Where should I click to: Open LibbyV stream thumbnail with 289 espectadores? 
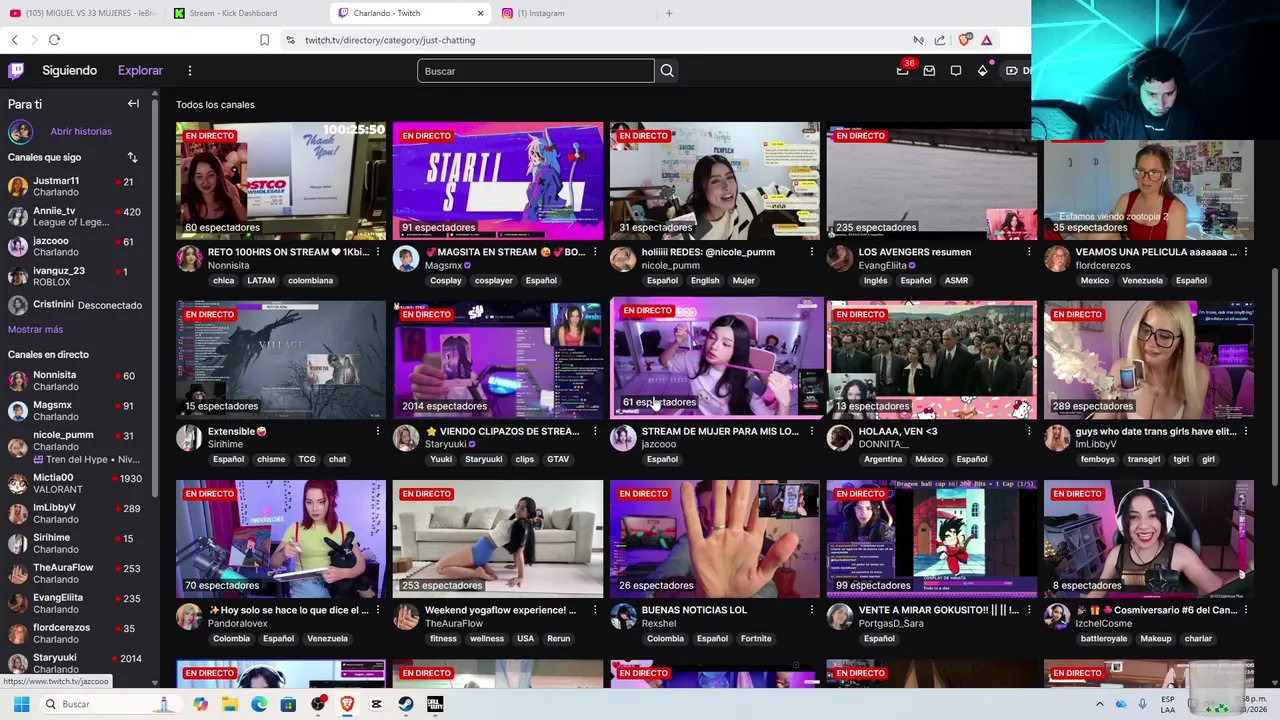coord(1148,360)
